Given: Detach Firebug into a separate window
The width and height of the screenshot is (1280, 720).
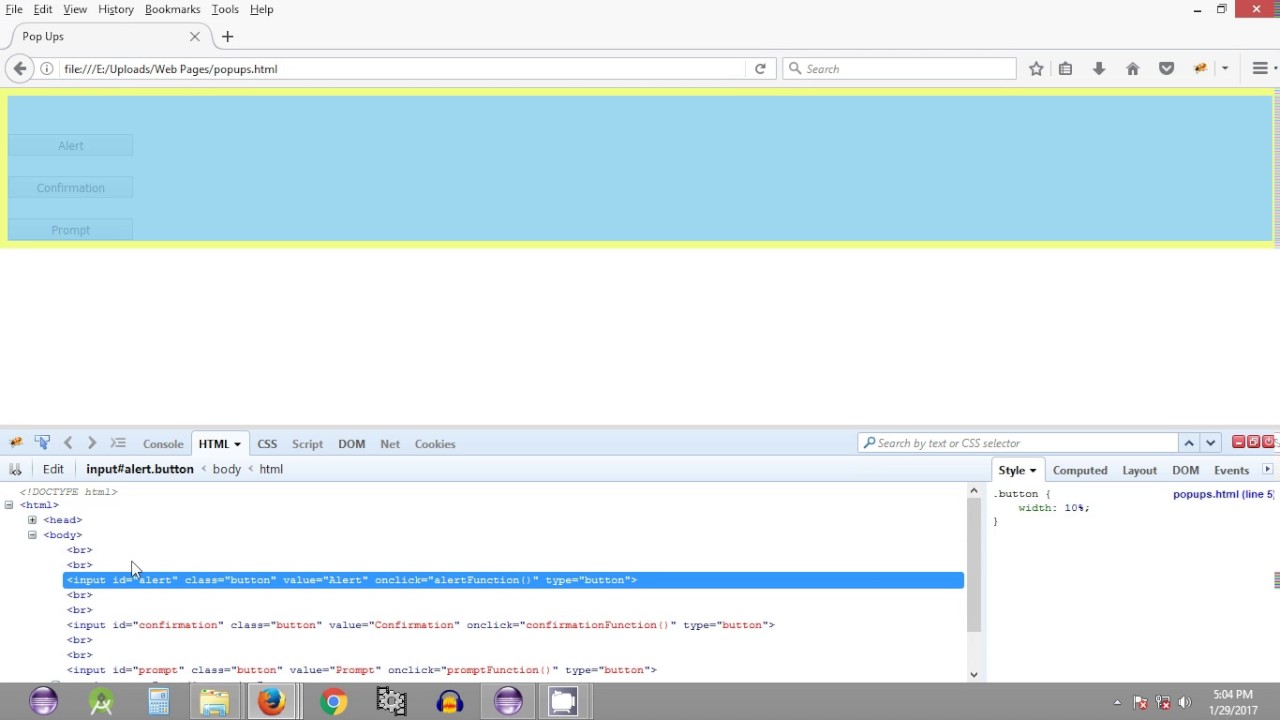Looking at the screenshot, I should [1253, 442].
